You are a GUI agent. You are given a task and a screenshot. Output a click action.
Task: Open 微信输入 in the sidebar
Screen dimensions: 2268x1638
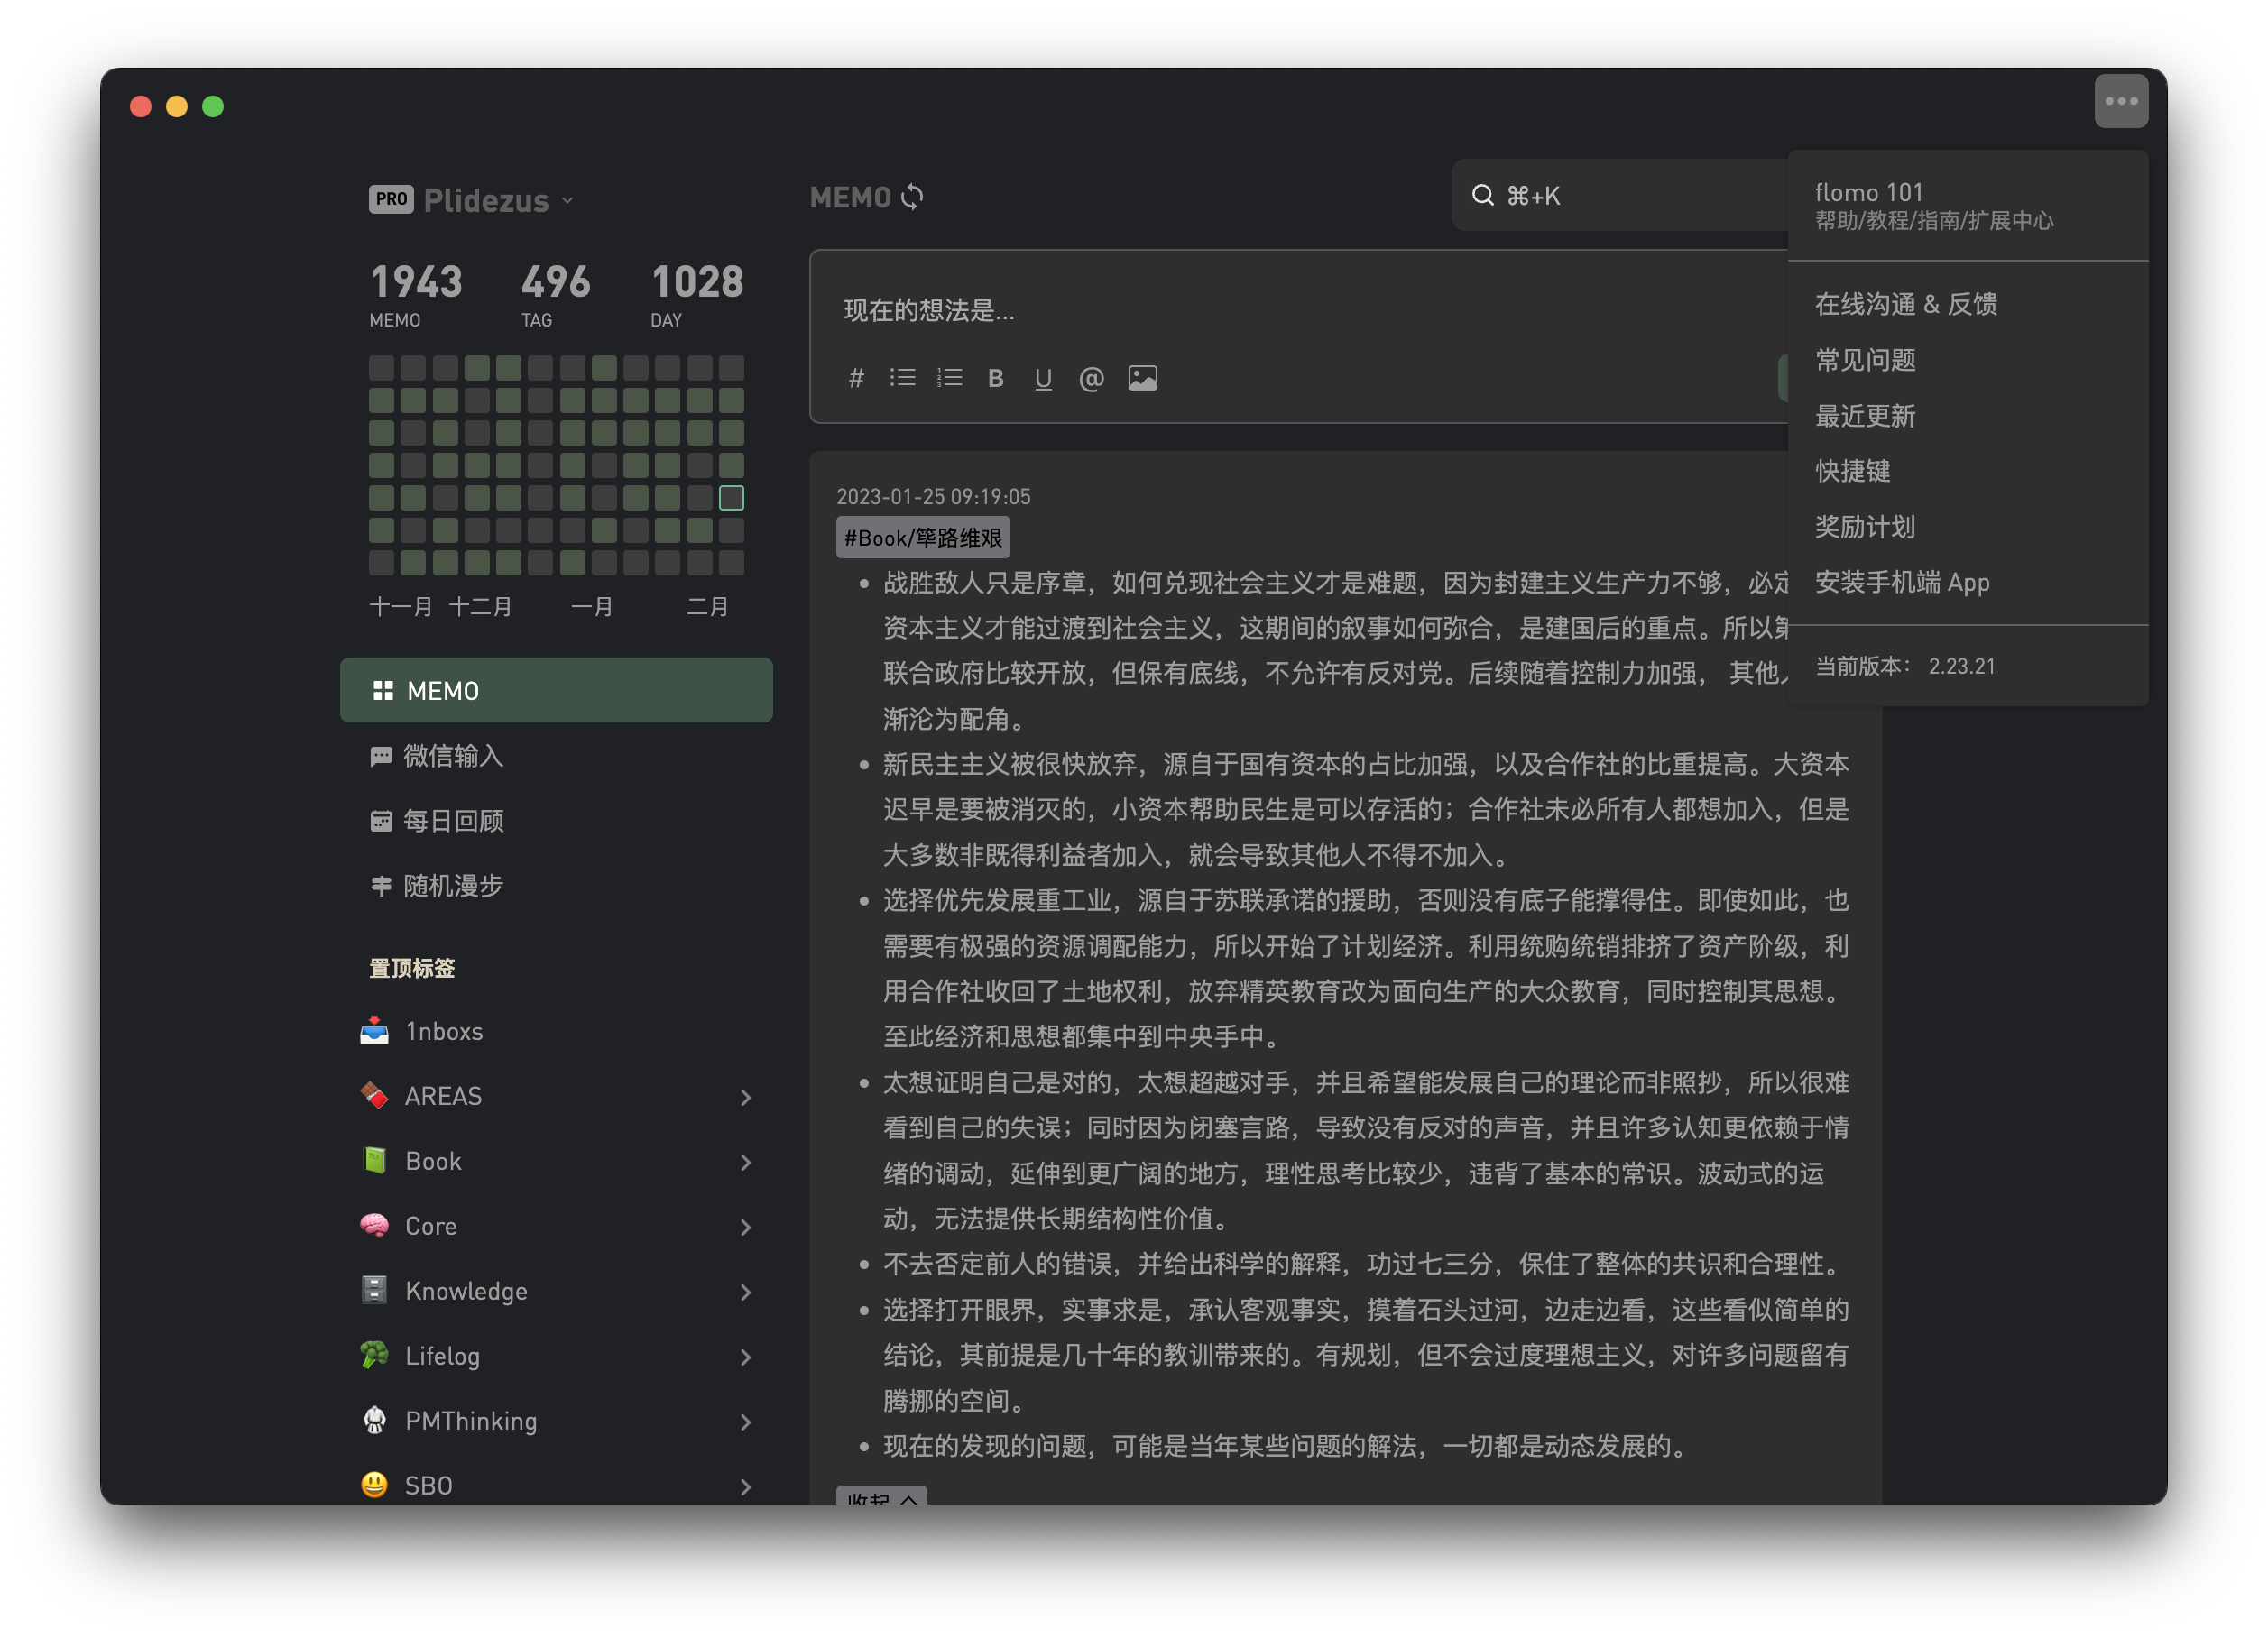(x=556, y=756)
